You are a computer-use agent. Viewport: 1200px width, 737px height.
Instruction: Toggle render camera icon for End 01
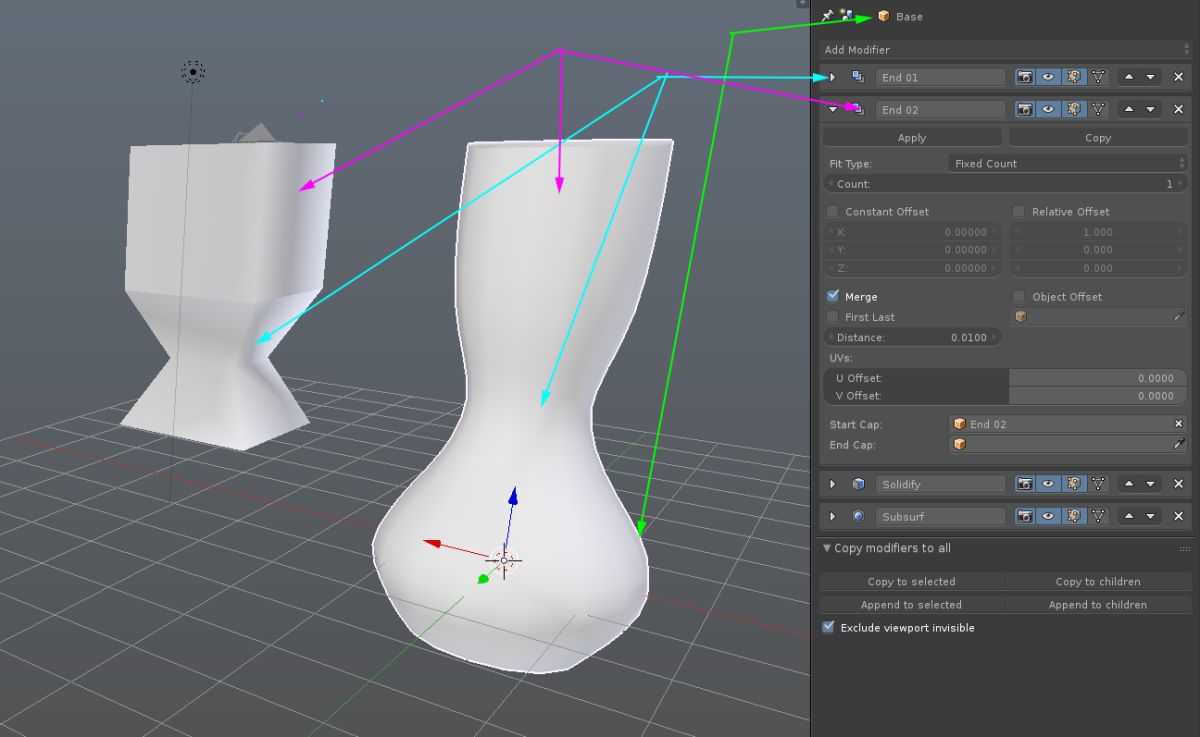(1025, 77)
